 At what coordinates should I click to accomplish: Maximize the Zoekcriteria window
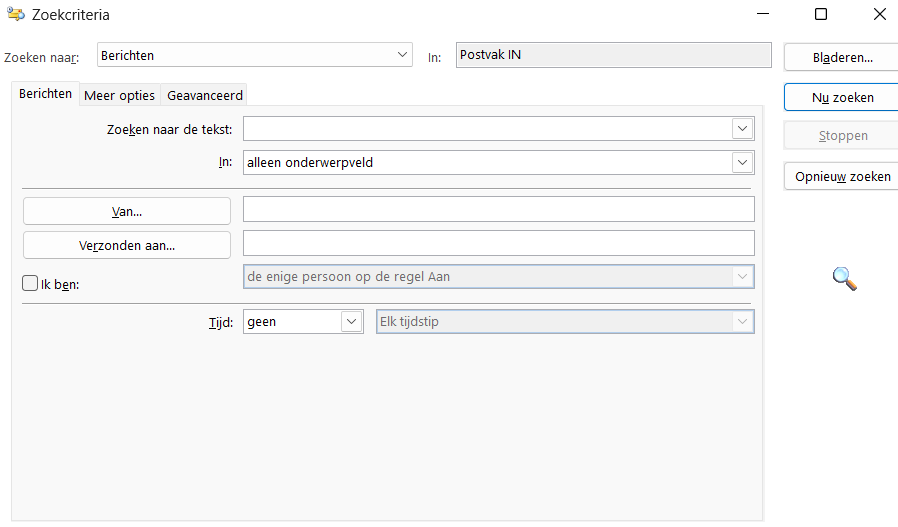pyautogui.click(x=821, y=15)
